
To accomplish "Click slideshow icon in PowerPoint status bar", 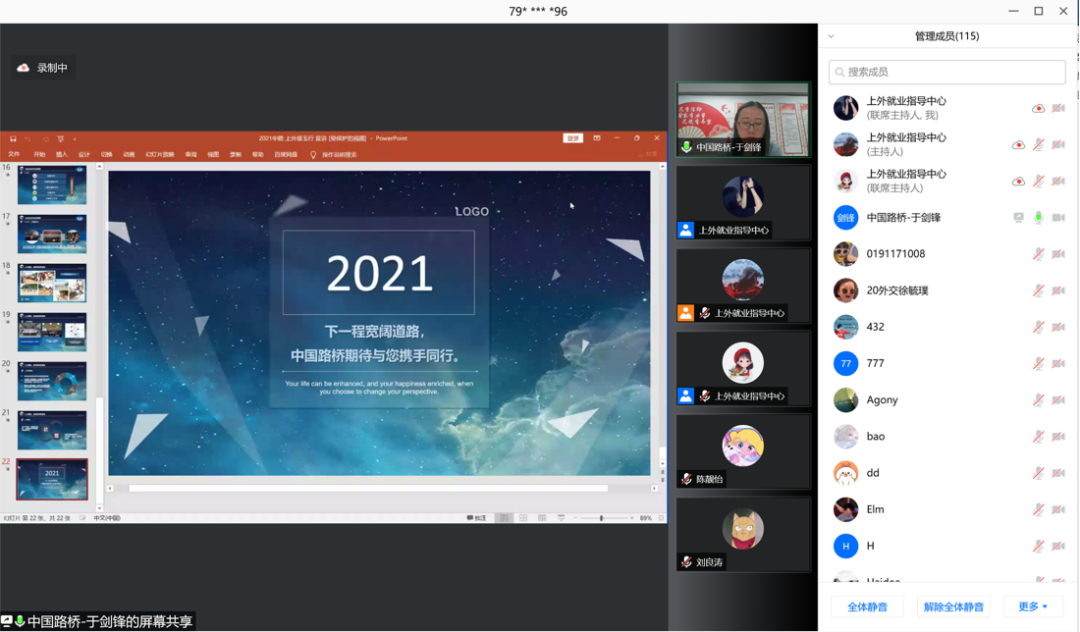I will pos(561,518).
